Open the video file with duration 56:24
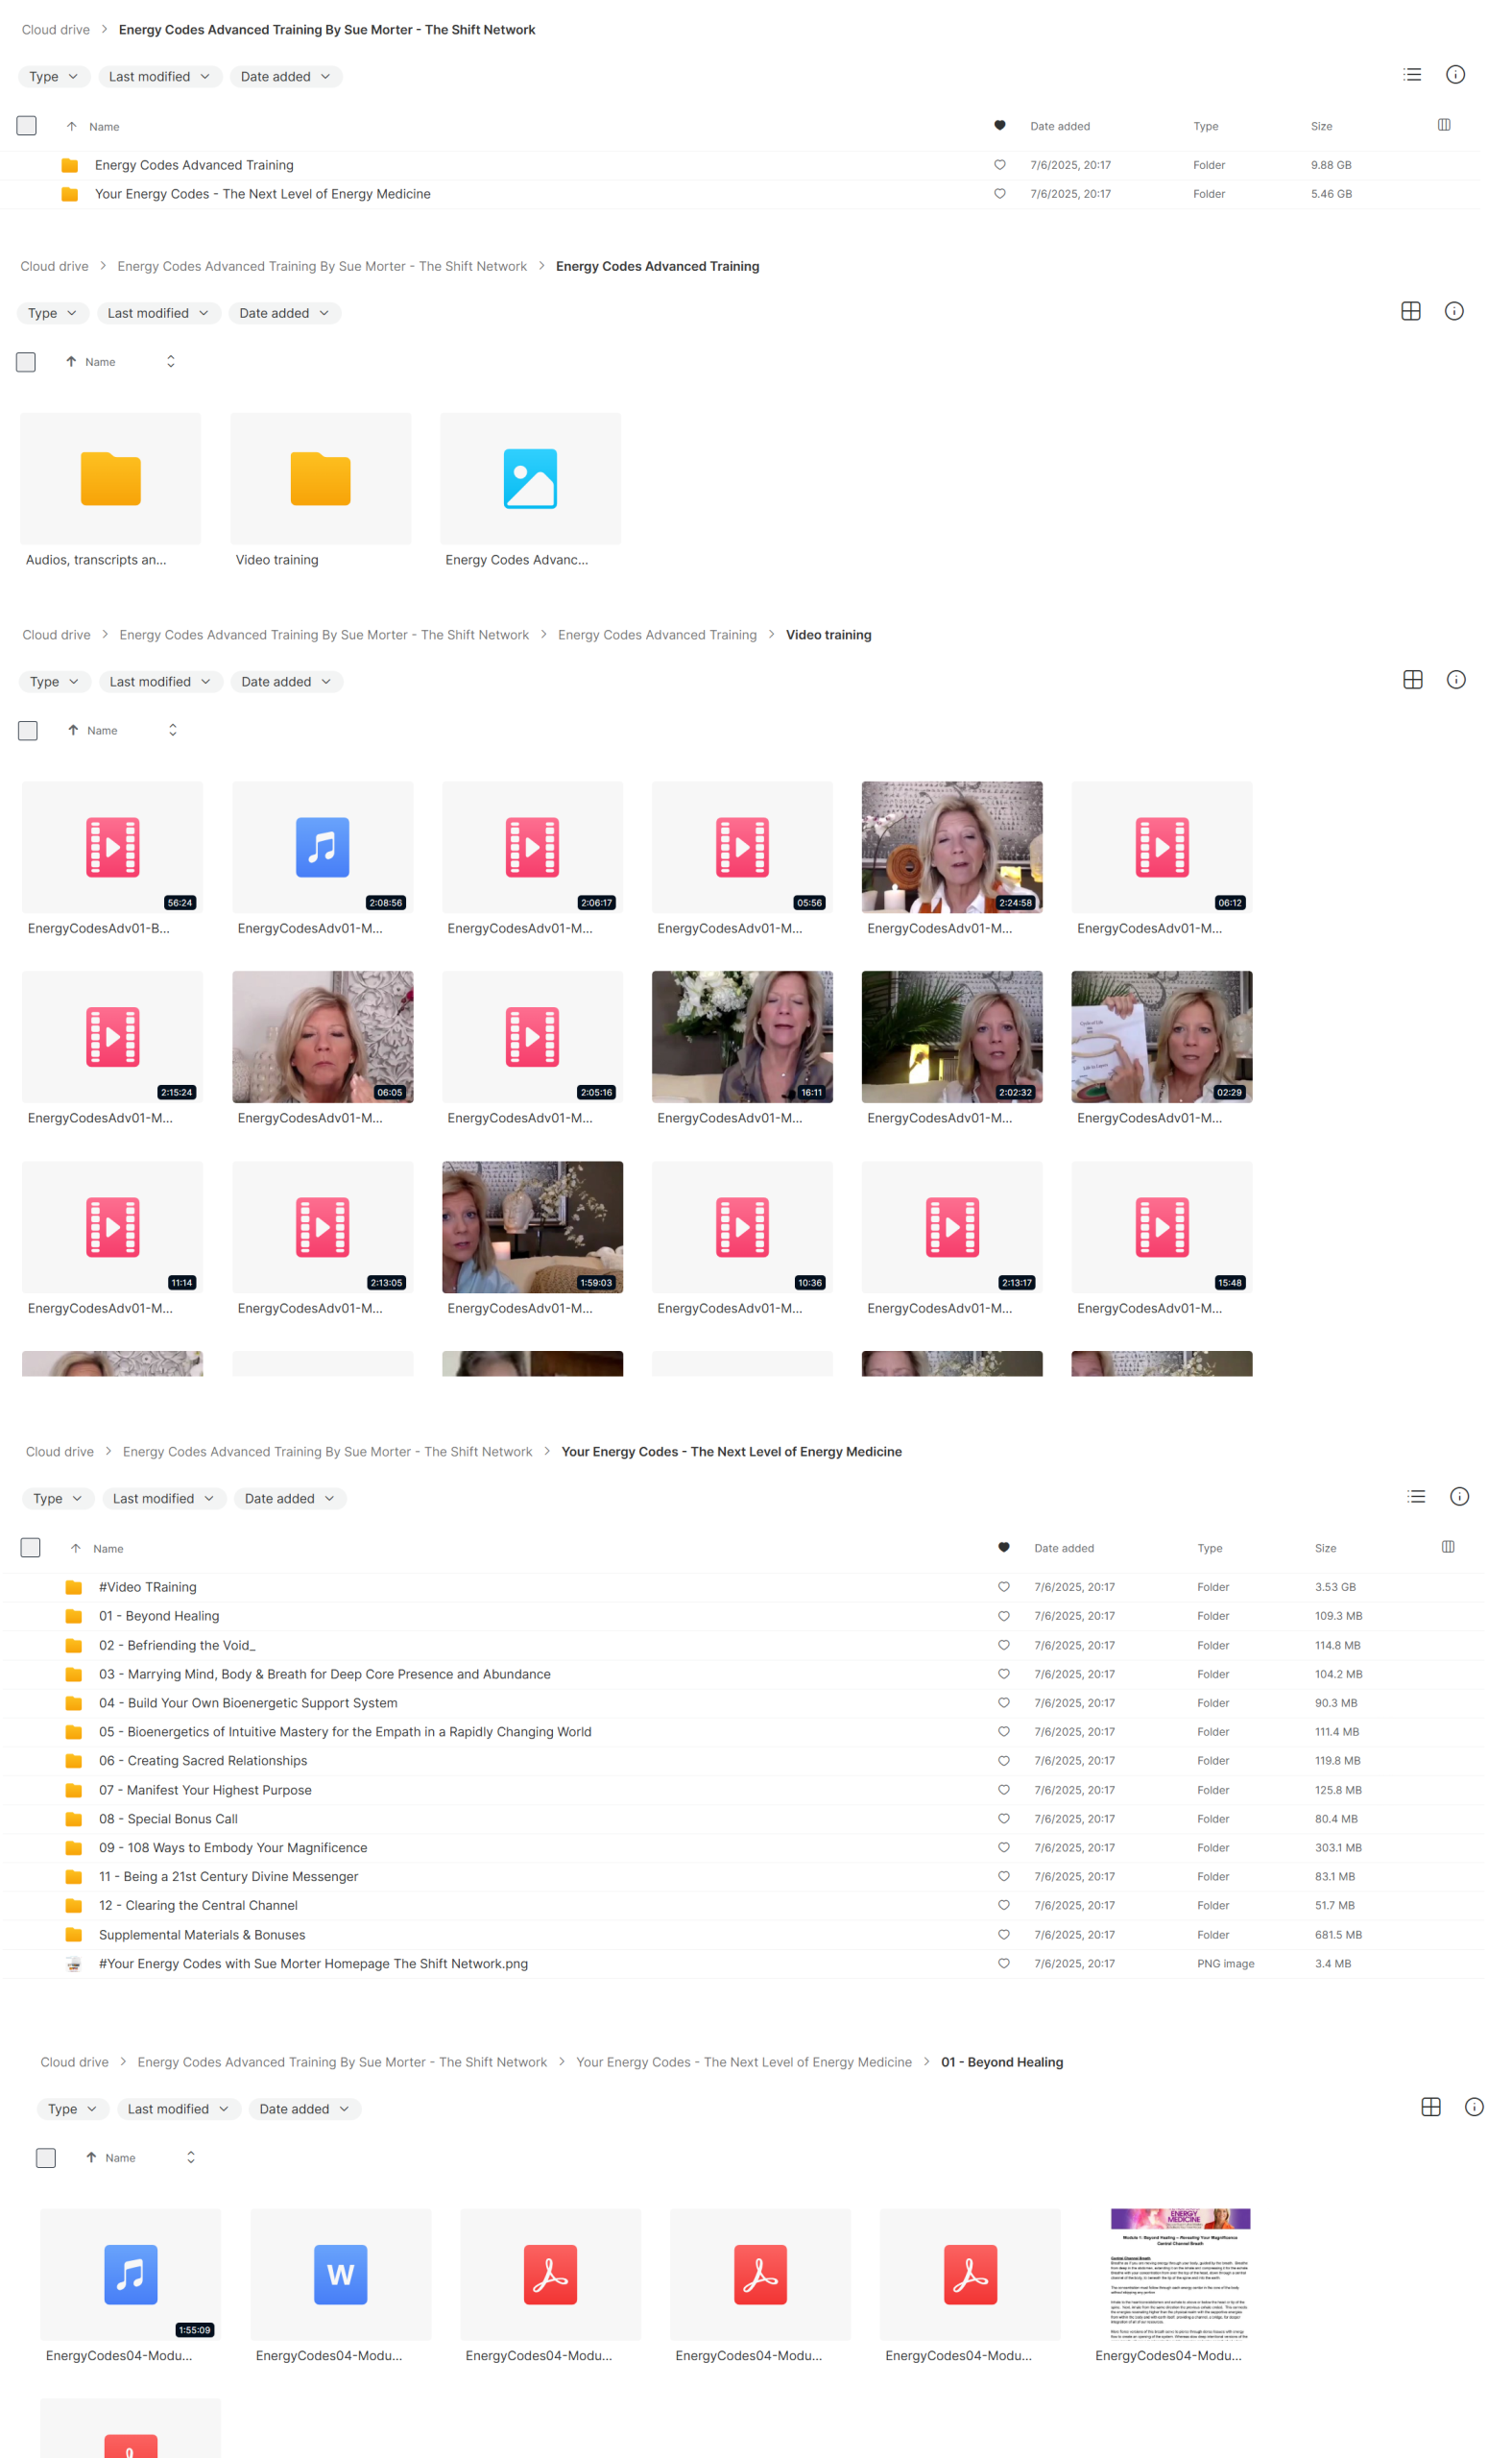This screenshot has height=2458, width=1512. tap(112, 858)
